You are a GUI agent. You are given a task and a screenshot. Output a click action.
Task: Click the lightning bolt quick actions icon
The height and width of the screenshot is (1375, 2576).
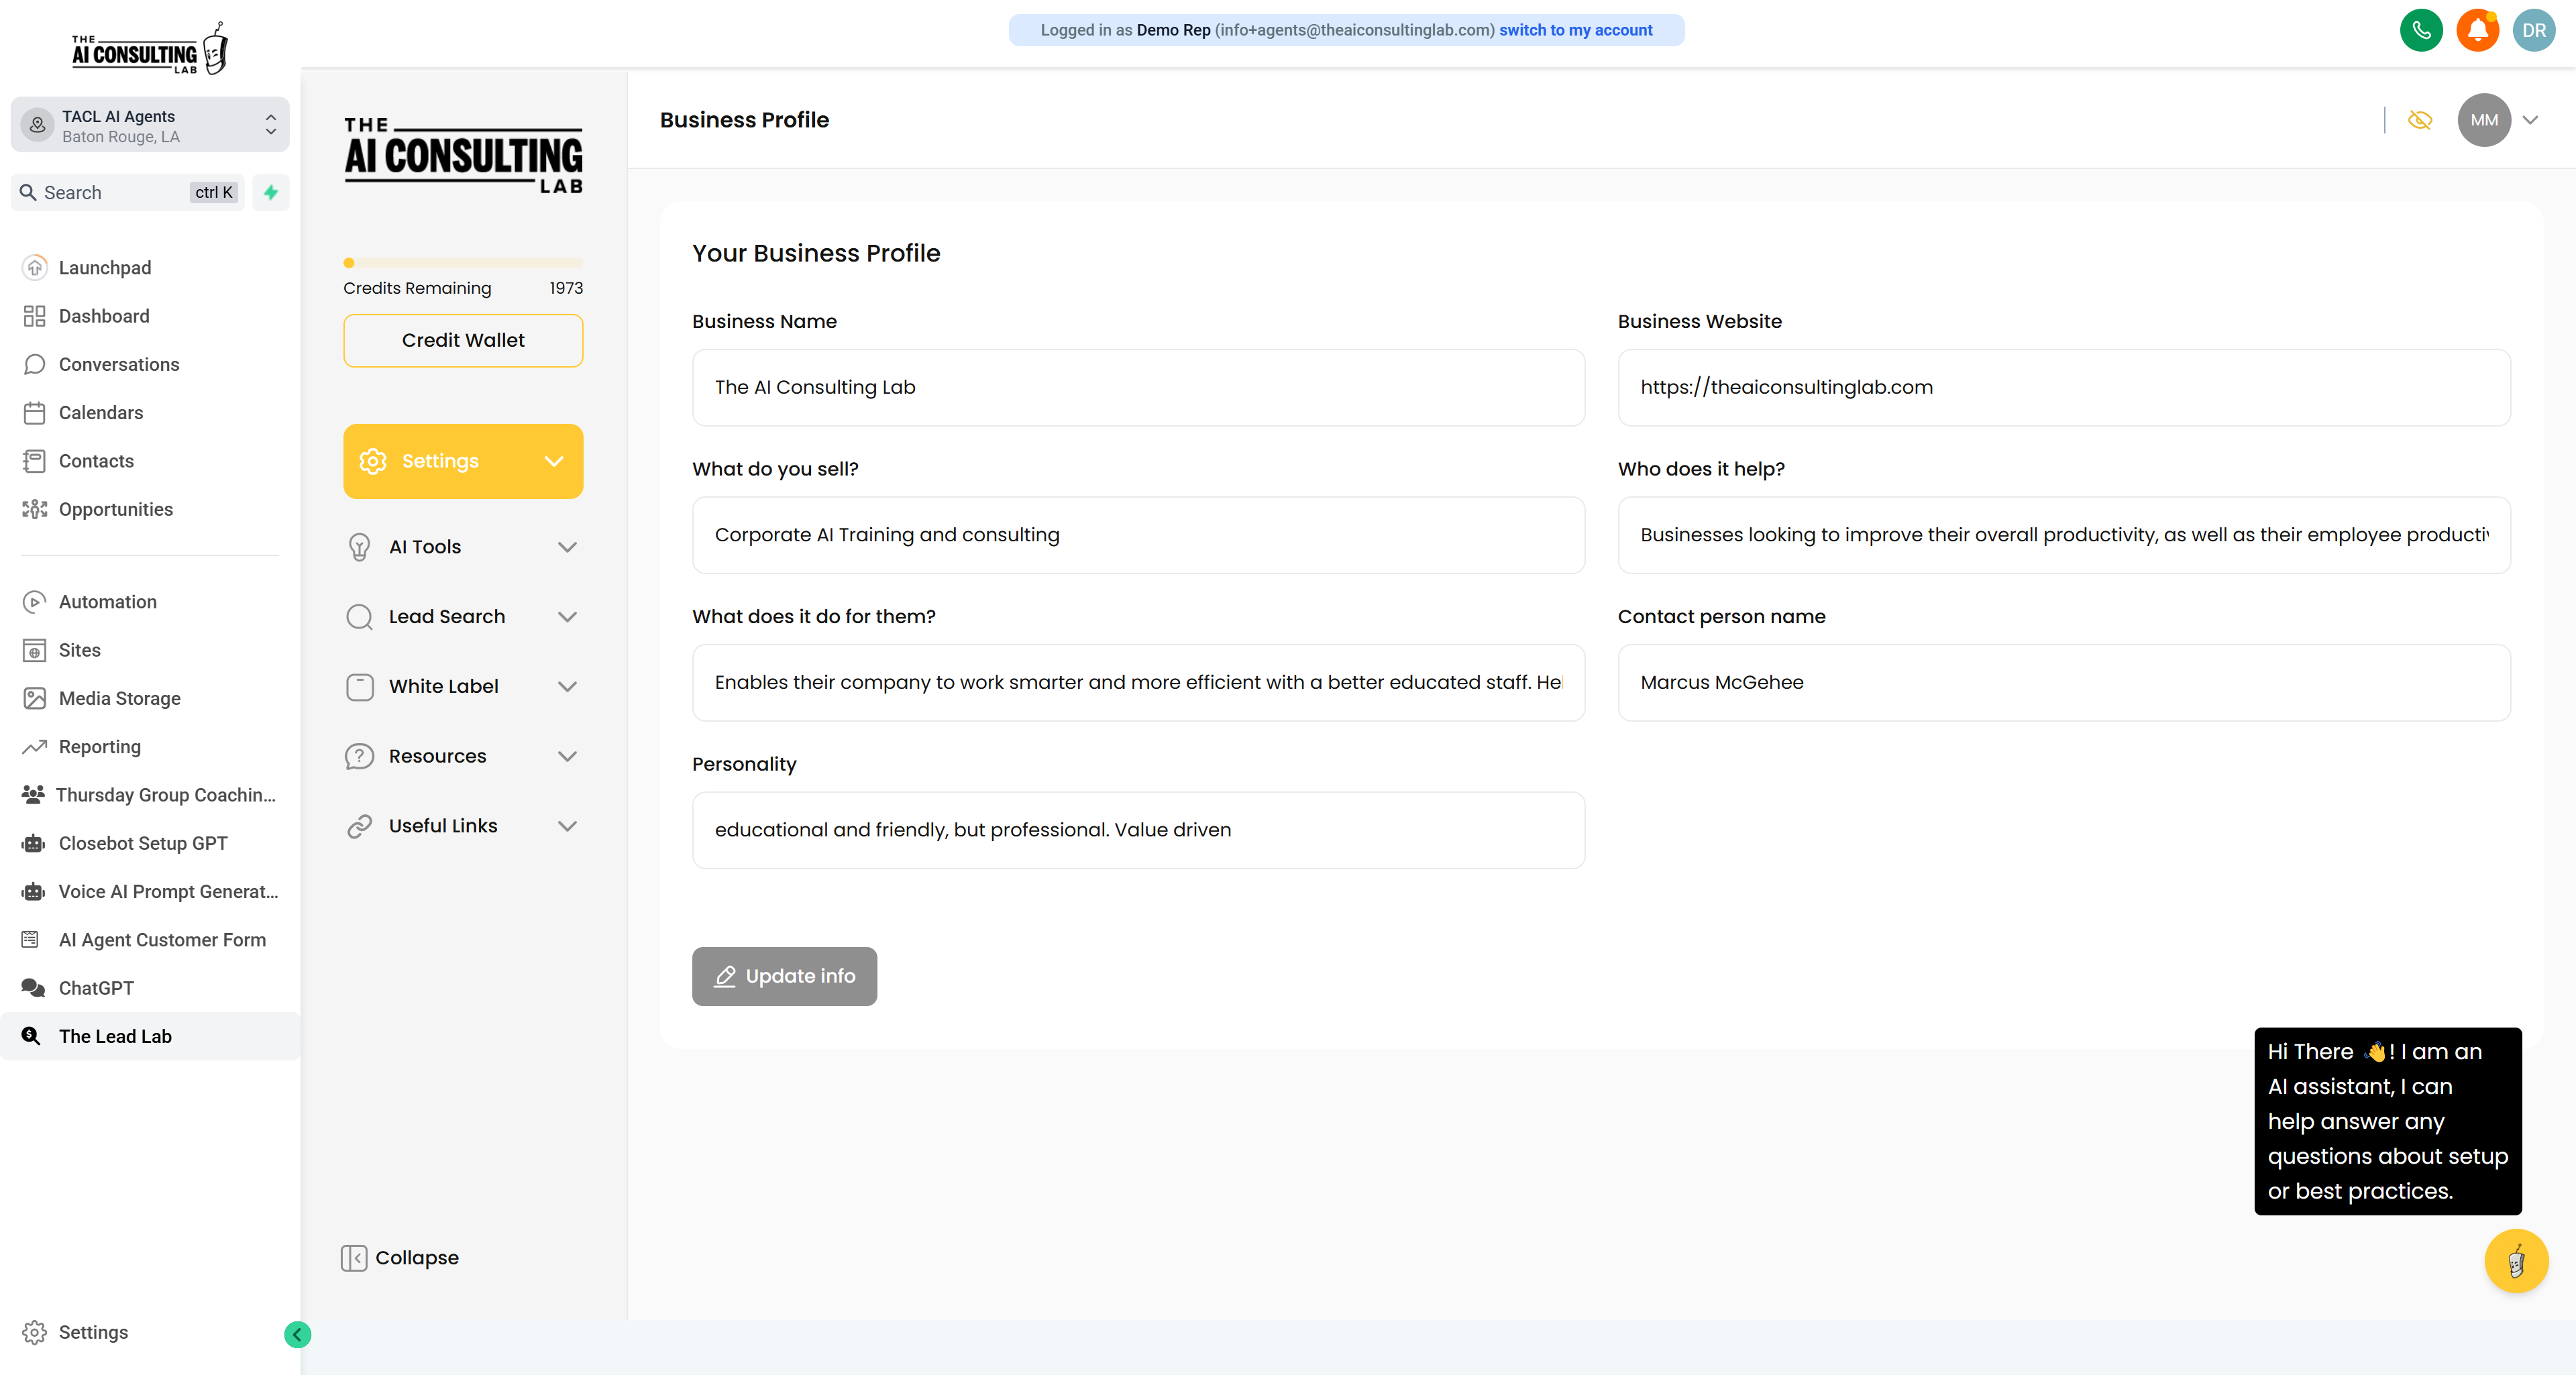pos(270,192)
